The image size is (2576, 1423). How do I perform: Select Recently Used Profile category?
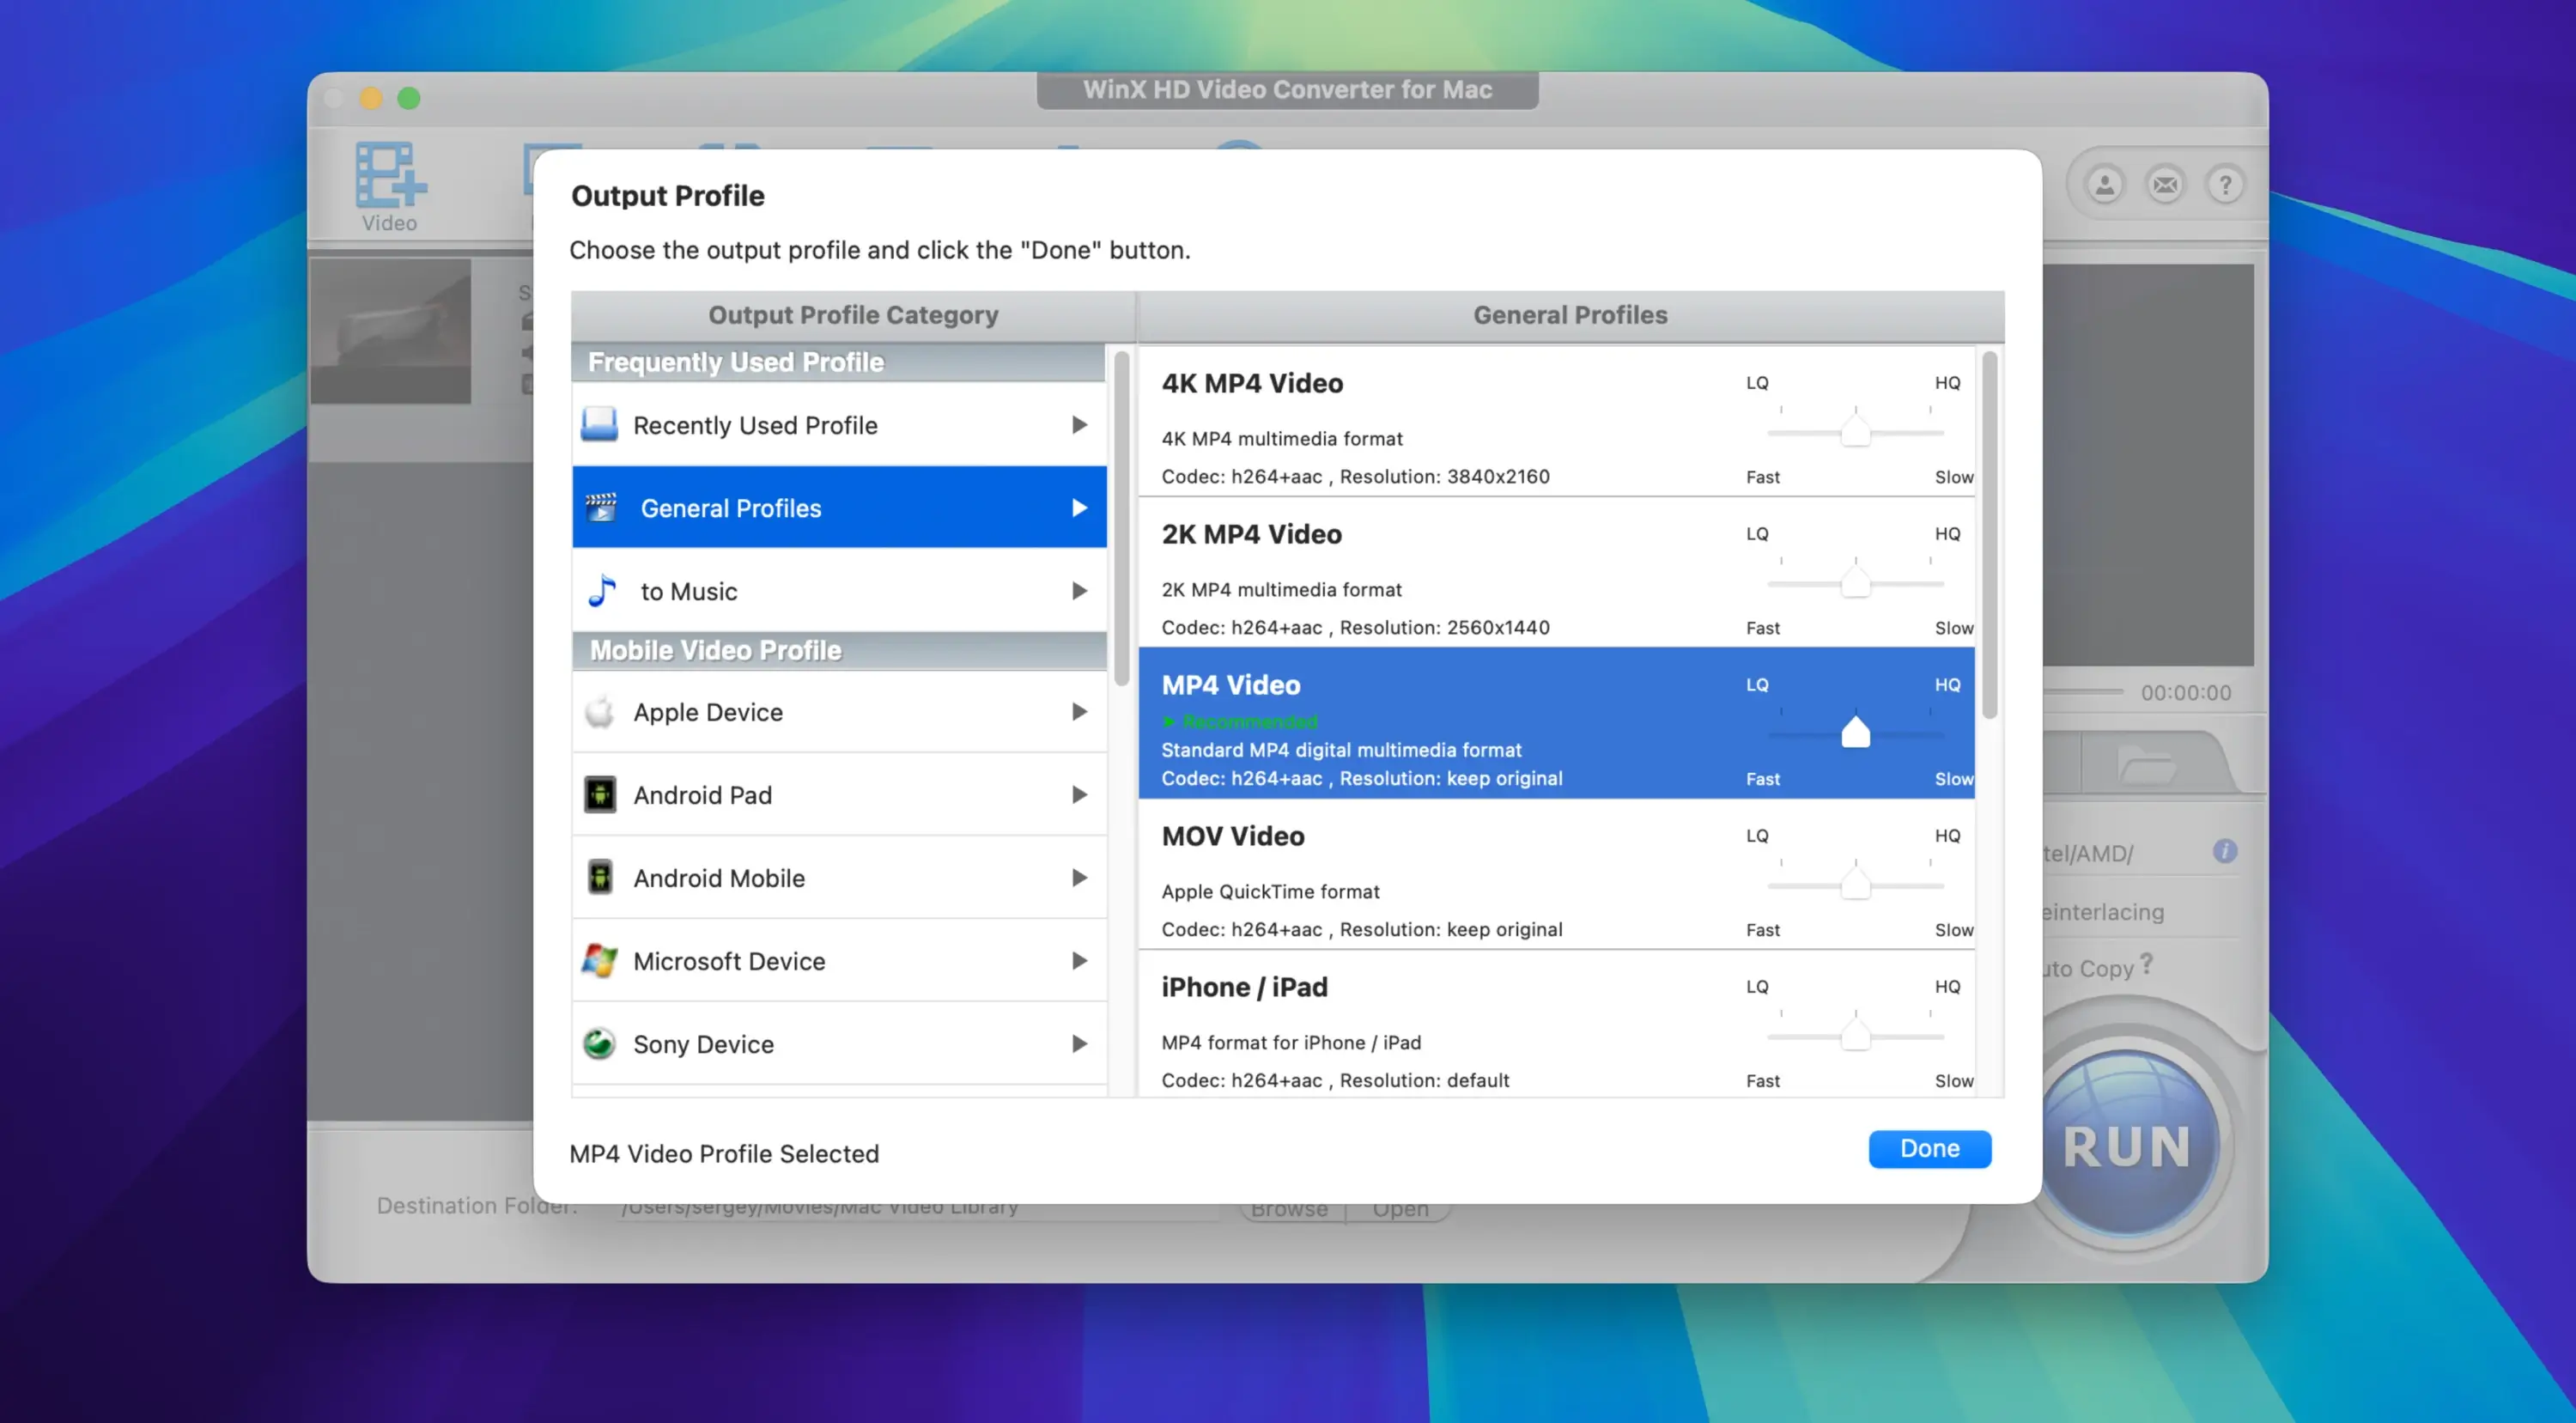click(x=839, y=424)
